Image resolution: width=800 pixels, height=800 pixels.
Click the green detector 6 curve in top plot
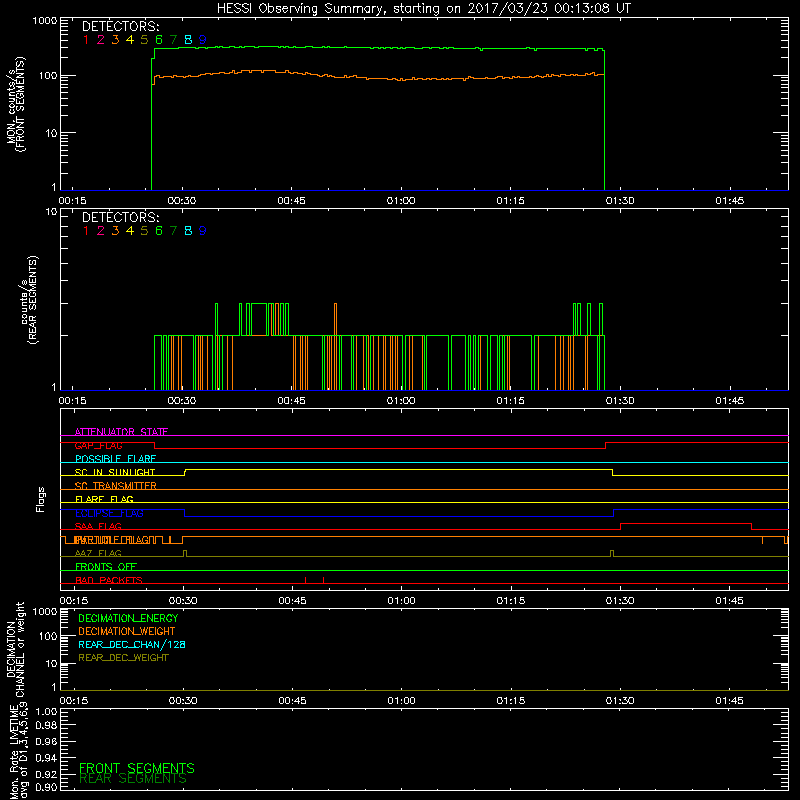(378, 48)
